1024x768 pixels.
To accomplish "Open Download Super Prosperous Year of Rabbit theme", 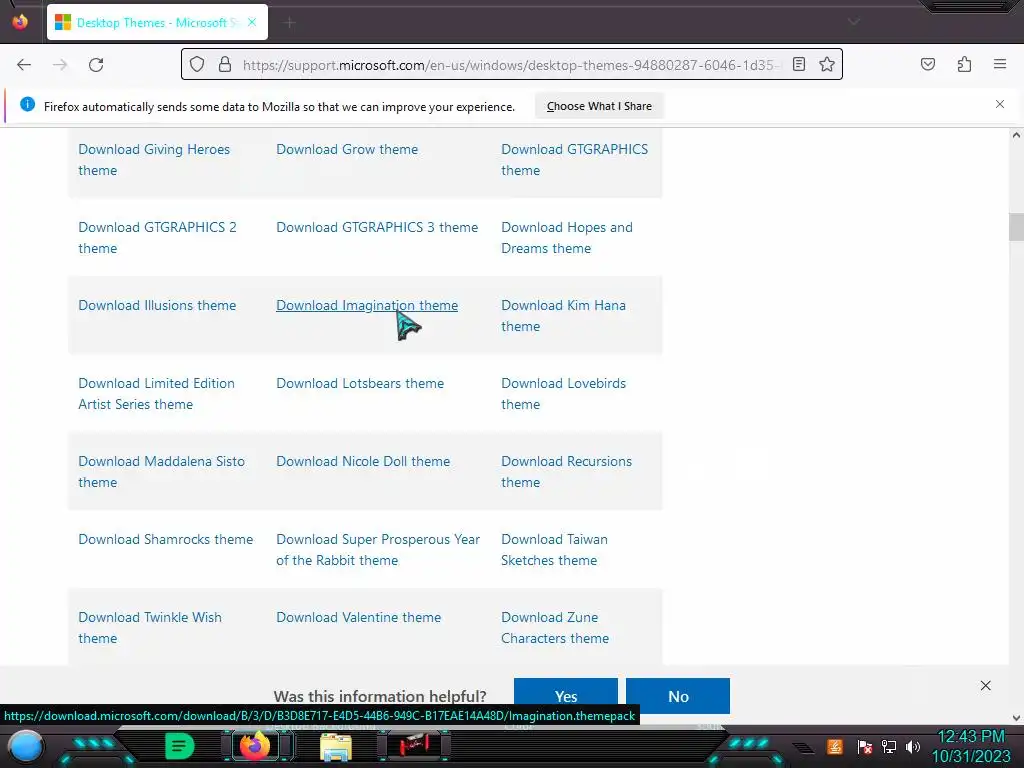I will (377, 550).
